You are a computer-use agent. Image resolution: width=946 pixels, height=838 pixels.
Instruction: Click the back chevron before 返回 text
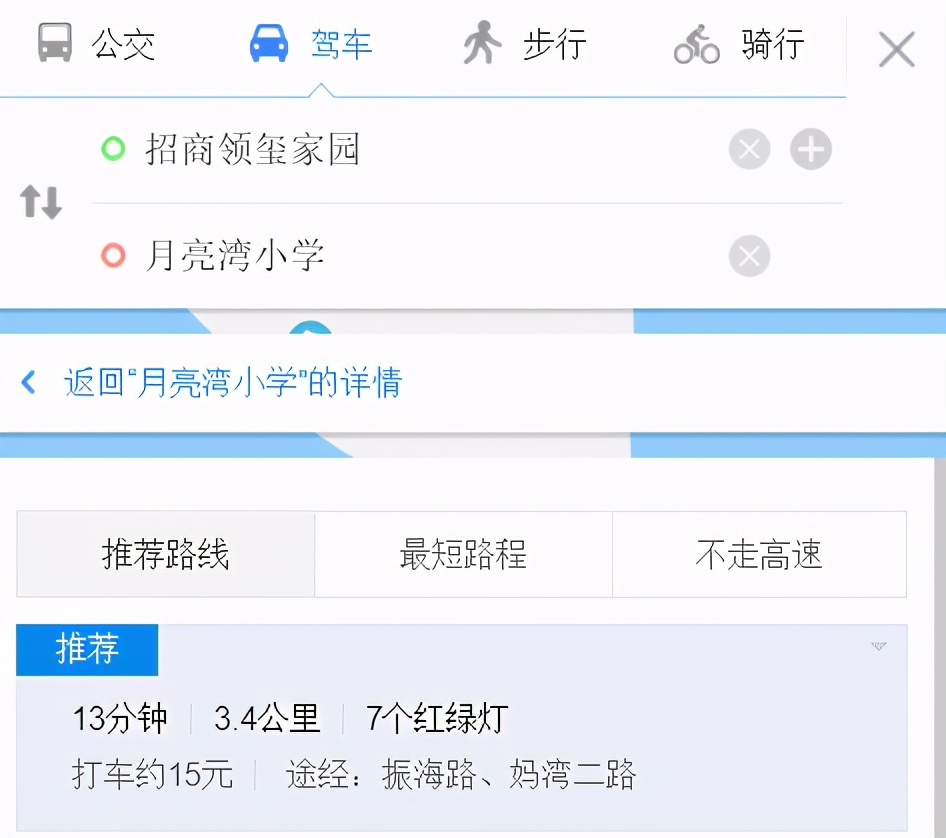(27, 382)
